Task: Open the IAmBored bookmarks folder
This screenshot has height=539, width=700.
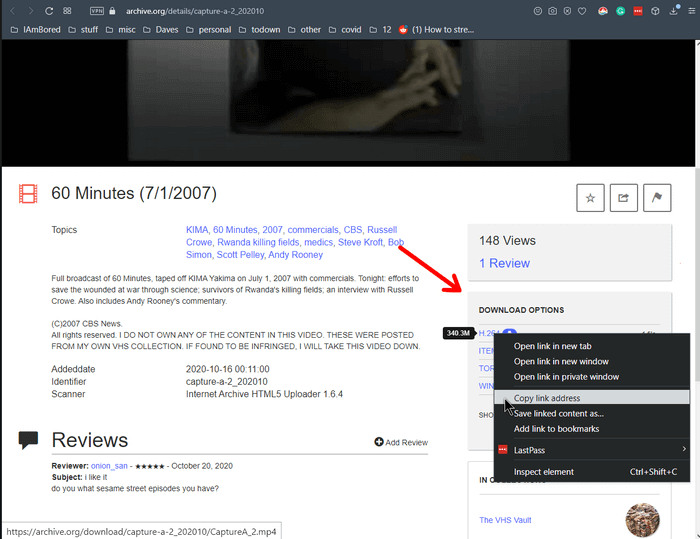Action: click(35, 30)
